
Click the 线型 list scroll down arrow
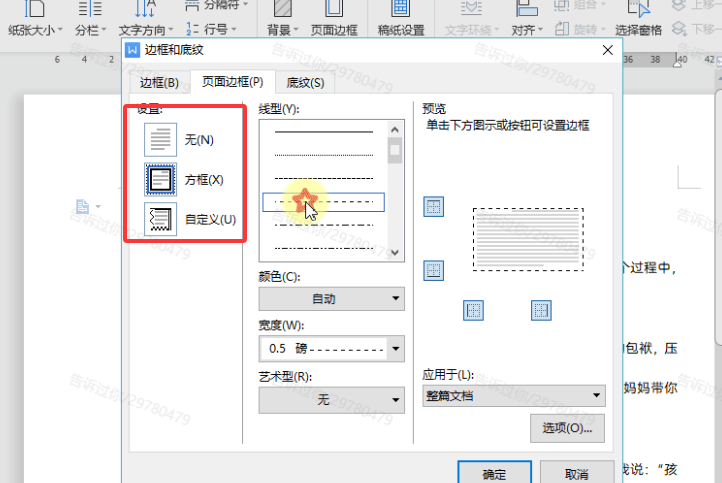pyautogui.click(x=395, y=252)
